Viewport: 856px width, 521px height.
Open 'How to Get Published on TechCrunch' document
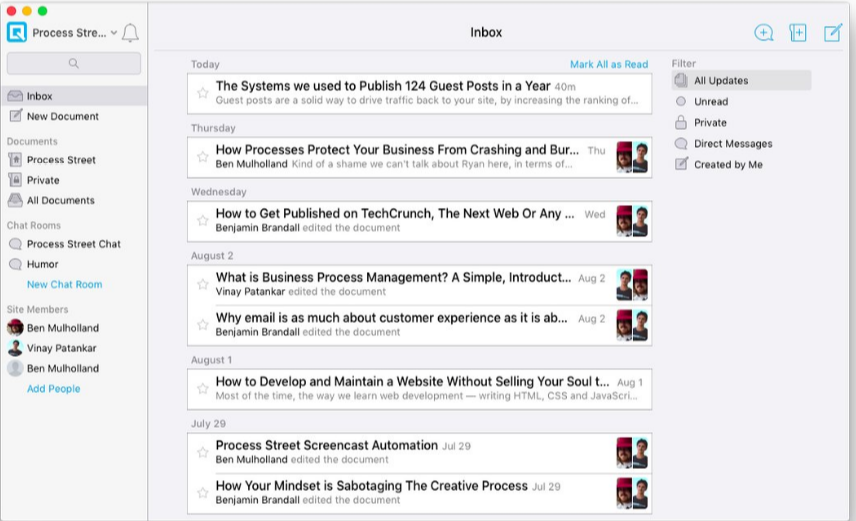click(419, 221)
